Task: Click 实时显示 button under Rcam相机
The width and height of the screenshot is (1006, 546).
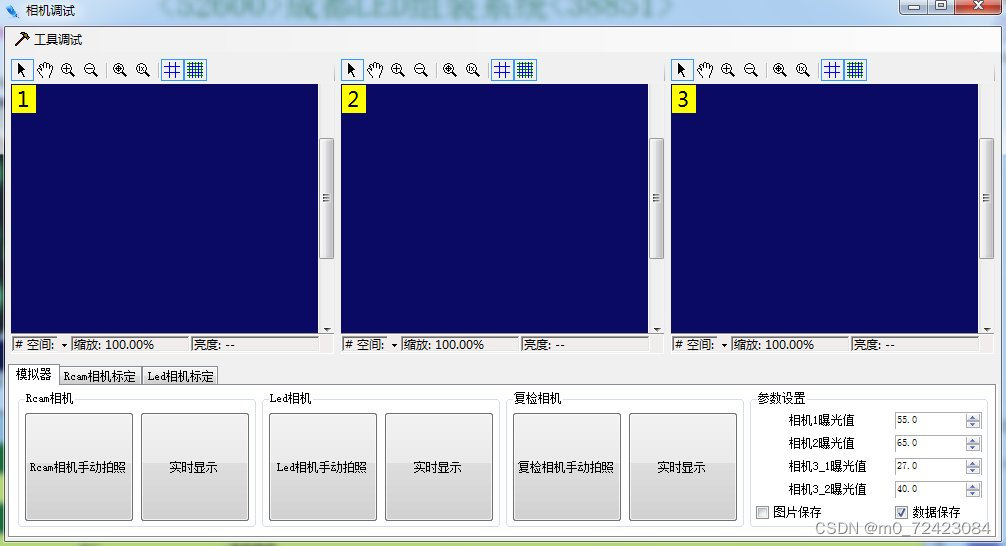Action: tap(195, 466)
